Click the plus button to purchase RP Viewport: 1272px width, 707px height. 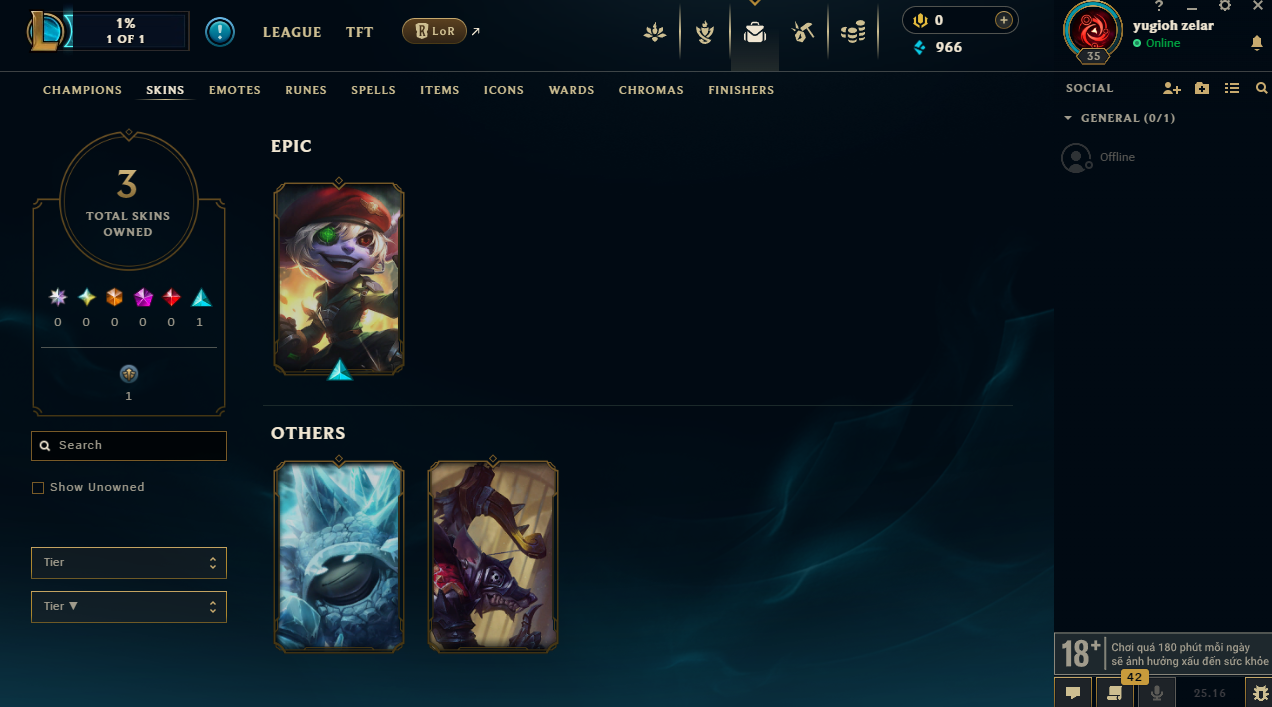[1003, 20]
